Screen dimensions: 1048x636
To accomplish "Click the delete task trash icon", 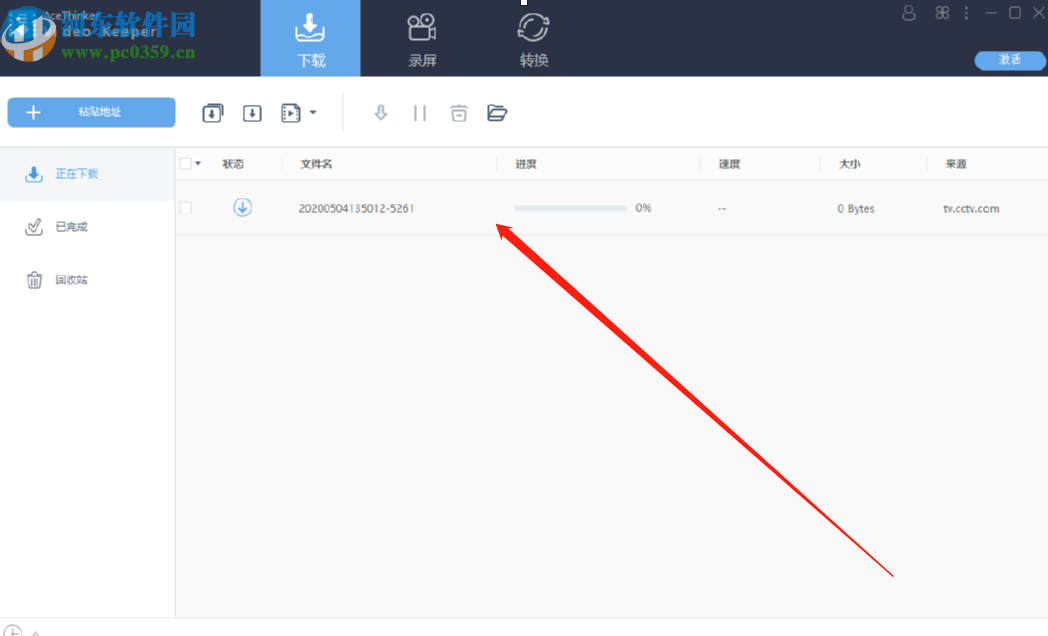I will 458,113.
